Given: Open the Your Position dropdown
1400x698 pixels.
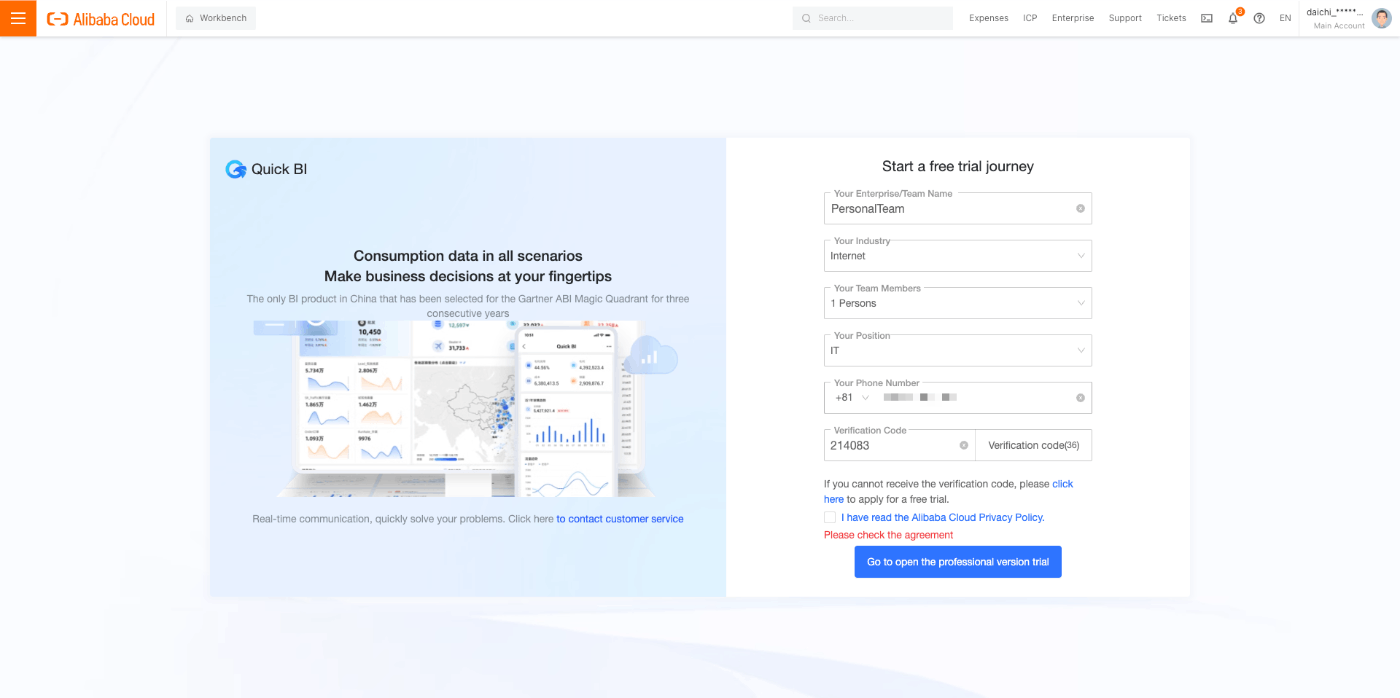Looking at the screenshot, I should [957, 351].
